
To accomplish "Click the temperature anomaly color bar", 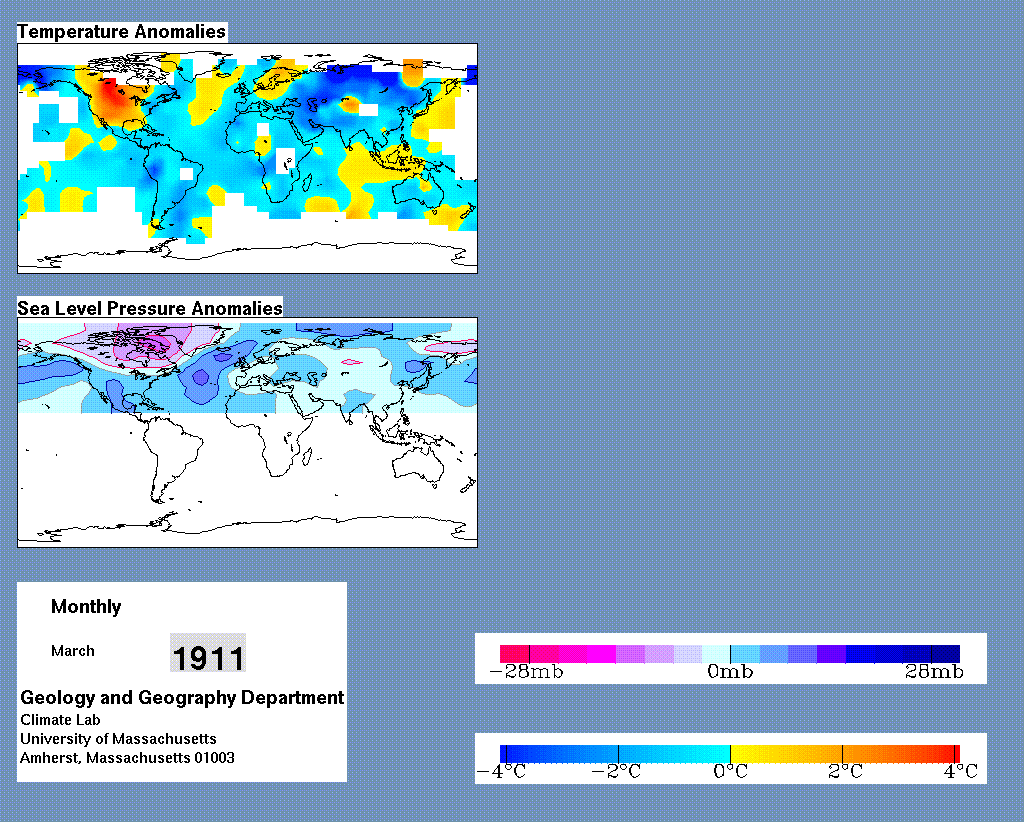I will (730, 754).
